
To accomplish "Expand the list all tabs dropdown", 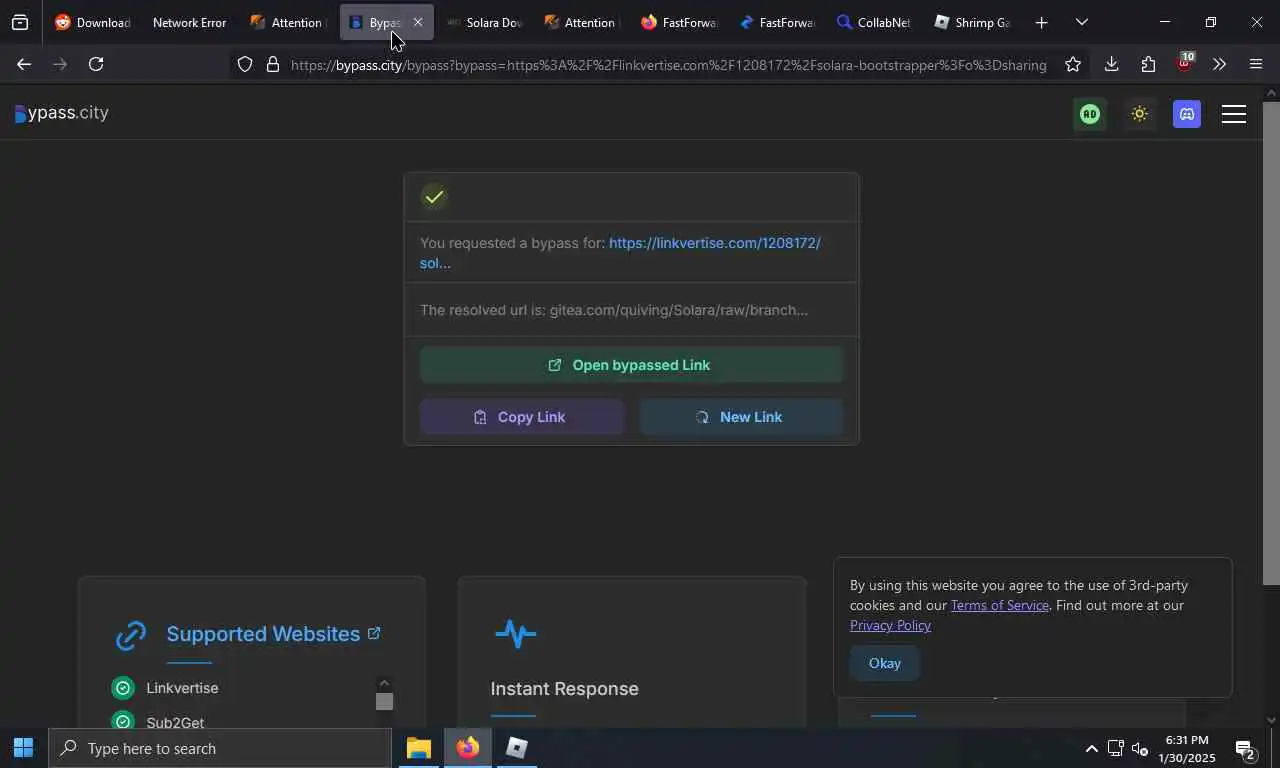I will pos(1082,22).
